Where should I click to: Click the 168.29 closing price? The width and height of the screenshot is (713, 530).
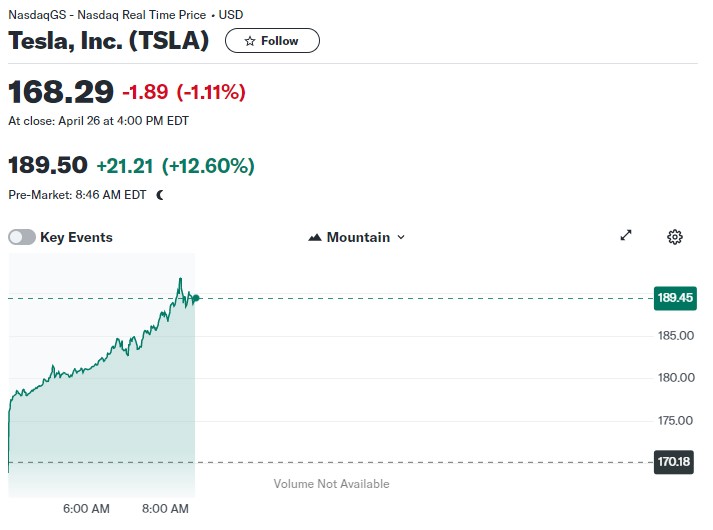click(61, 92)
